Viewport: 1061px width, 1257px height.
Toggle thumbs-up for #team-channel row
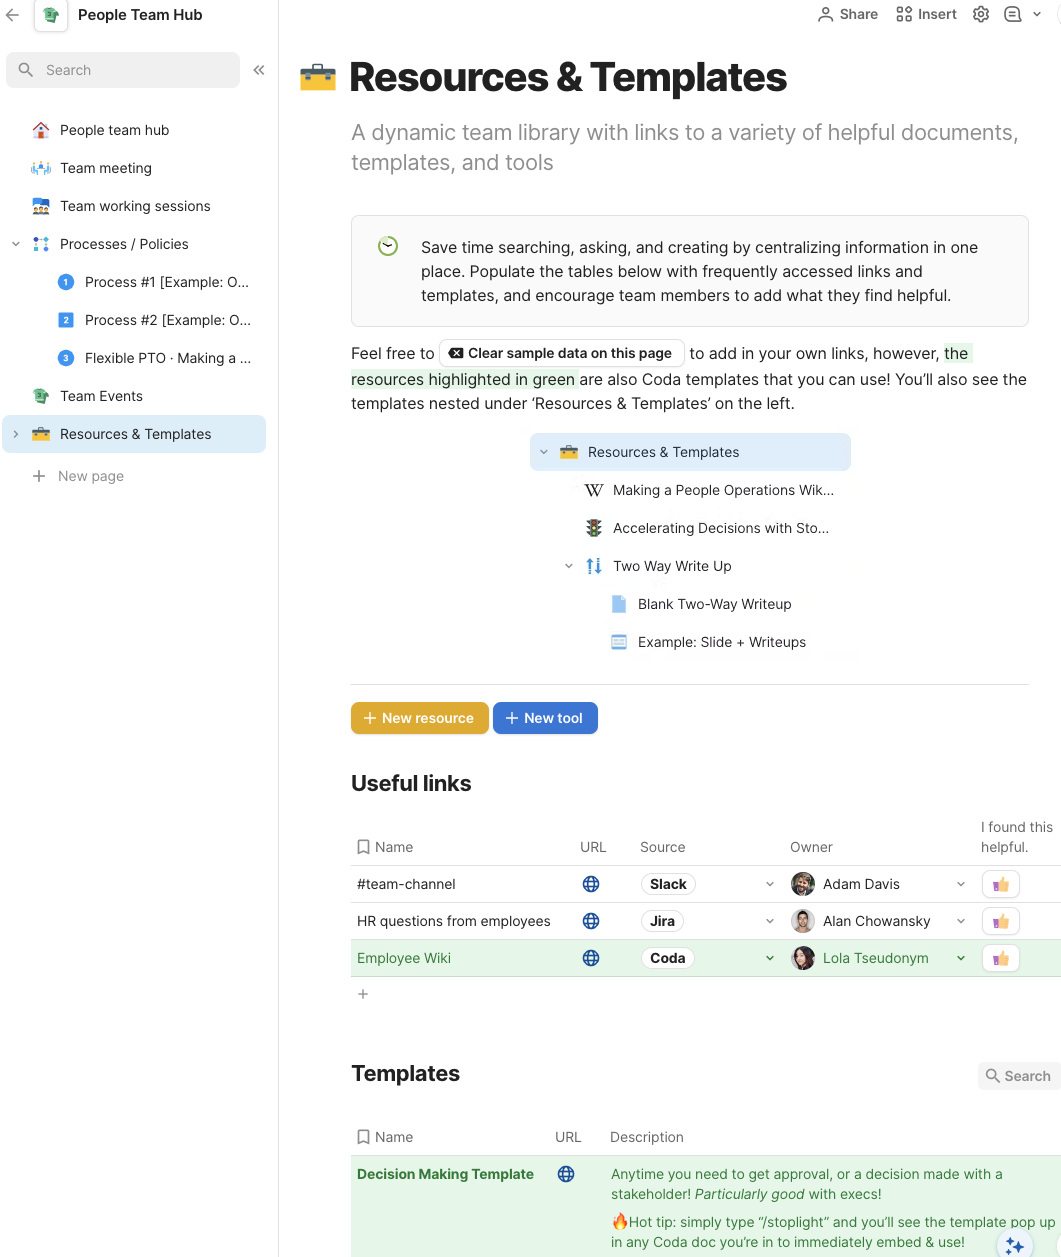1000,884
